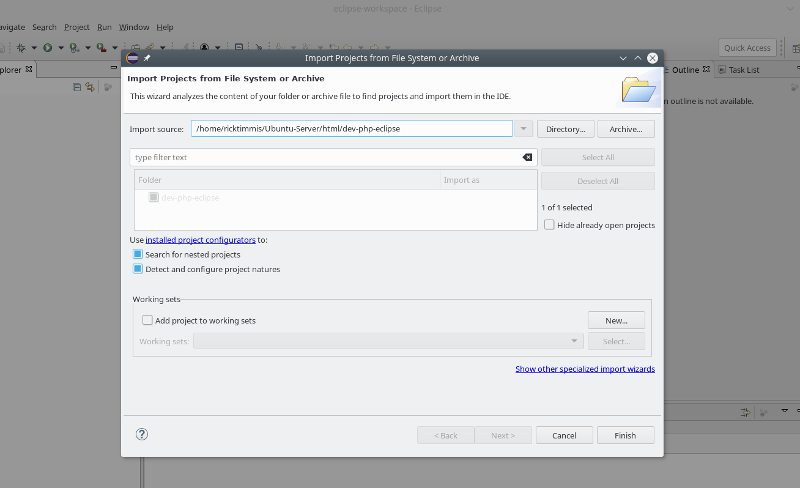Expand the Import source history dropdown

point(523,129)
